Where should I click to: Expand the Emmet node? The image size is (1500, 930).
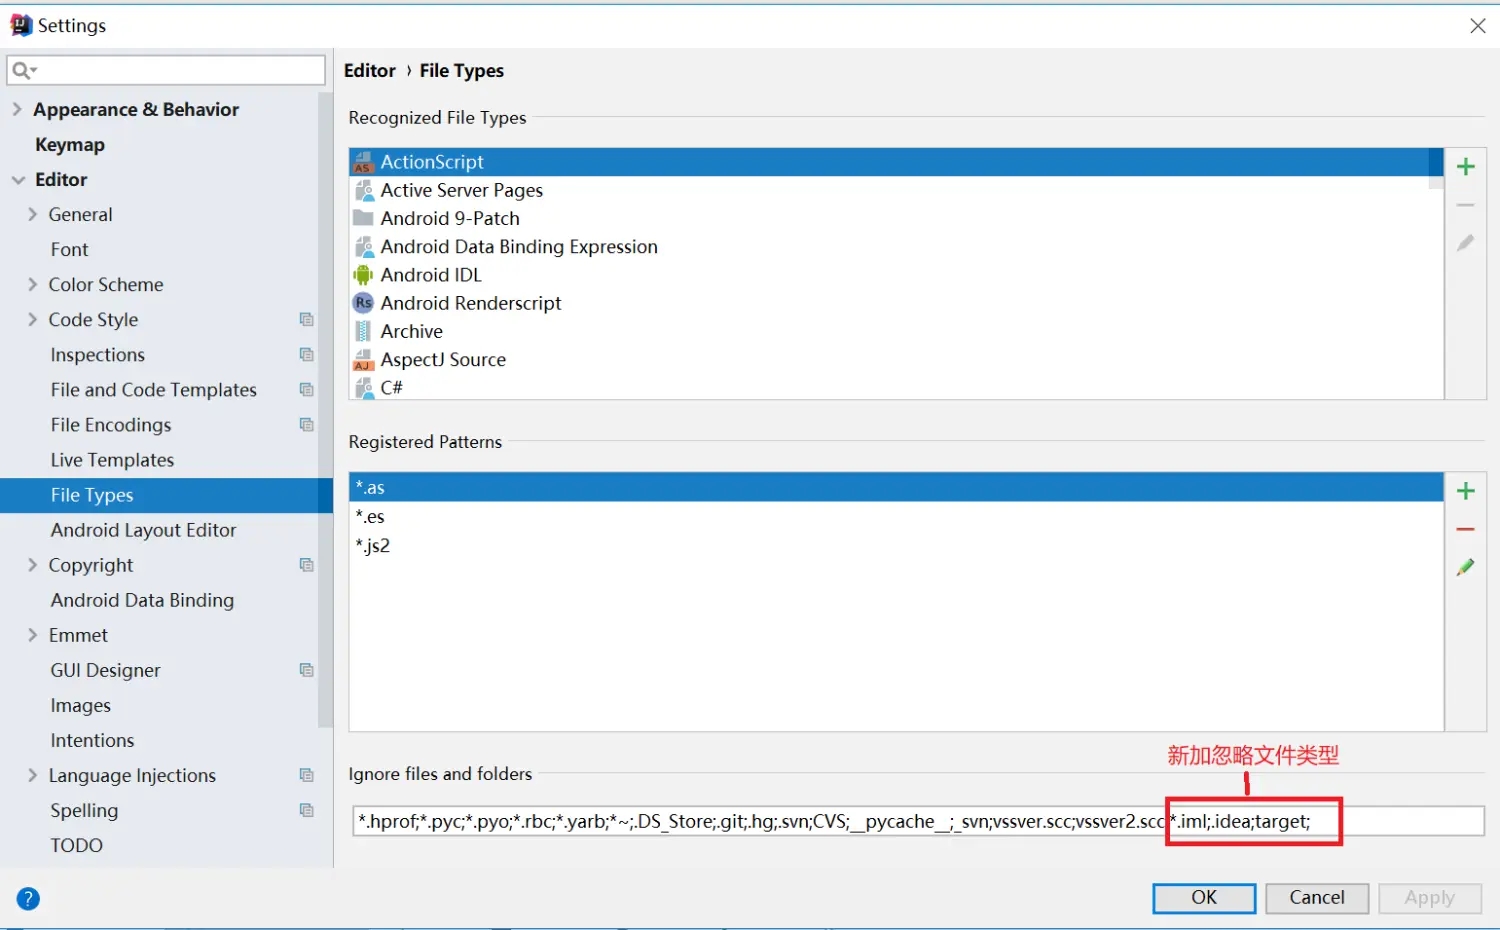33,635
